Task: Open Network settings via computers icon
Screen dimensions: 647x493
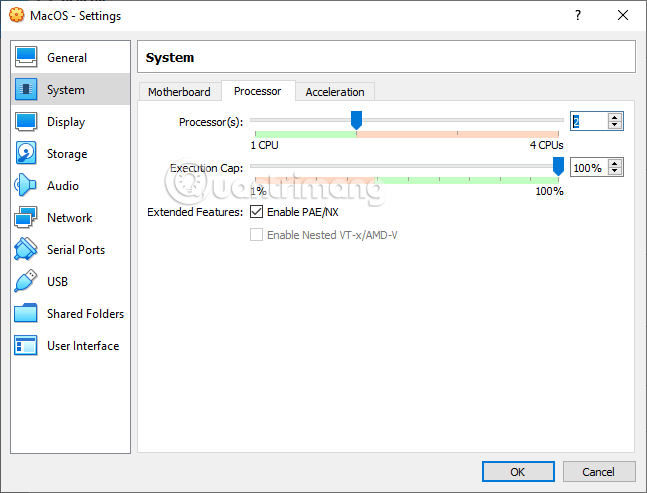Action: tap(26, 217)
